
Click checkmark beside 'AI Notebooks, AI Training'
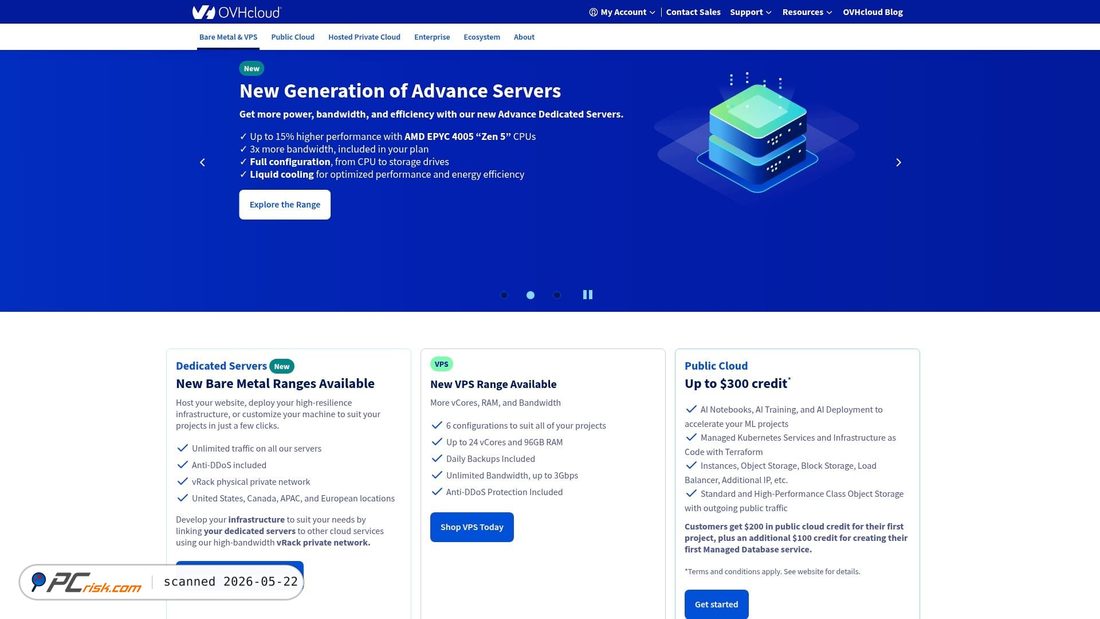pyautogui.click(x=691, y=408)
